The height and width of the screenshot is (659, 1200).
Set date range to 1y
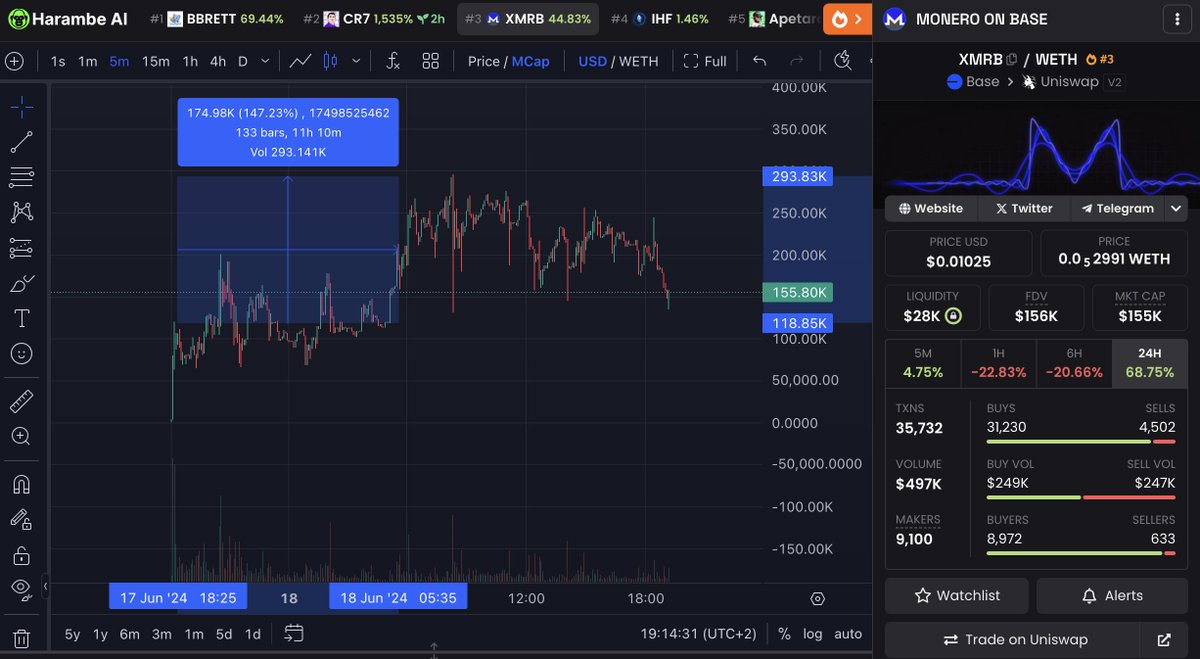[x=100, y=634]
